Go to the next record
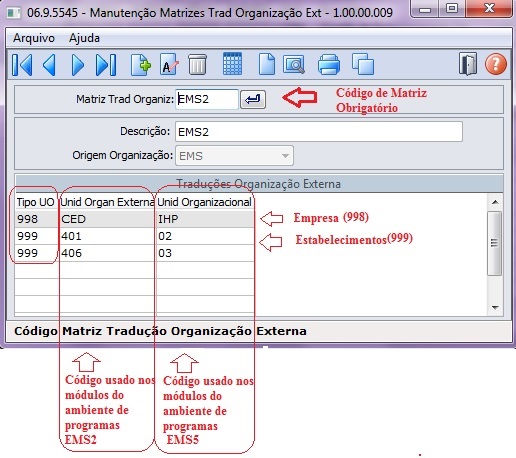The image size is (516, 458). pyautogui.click(x=78, y=65)
